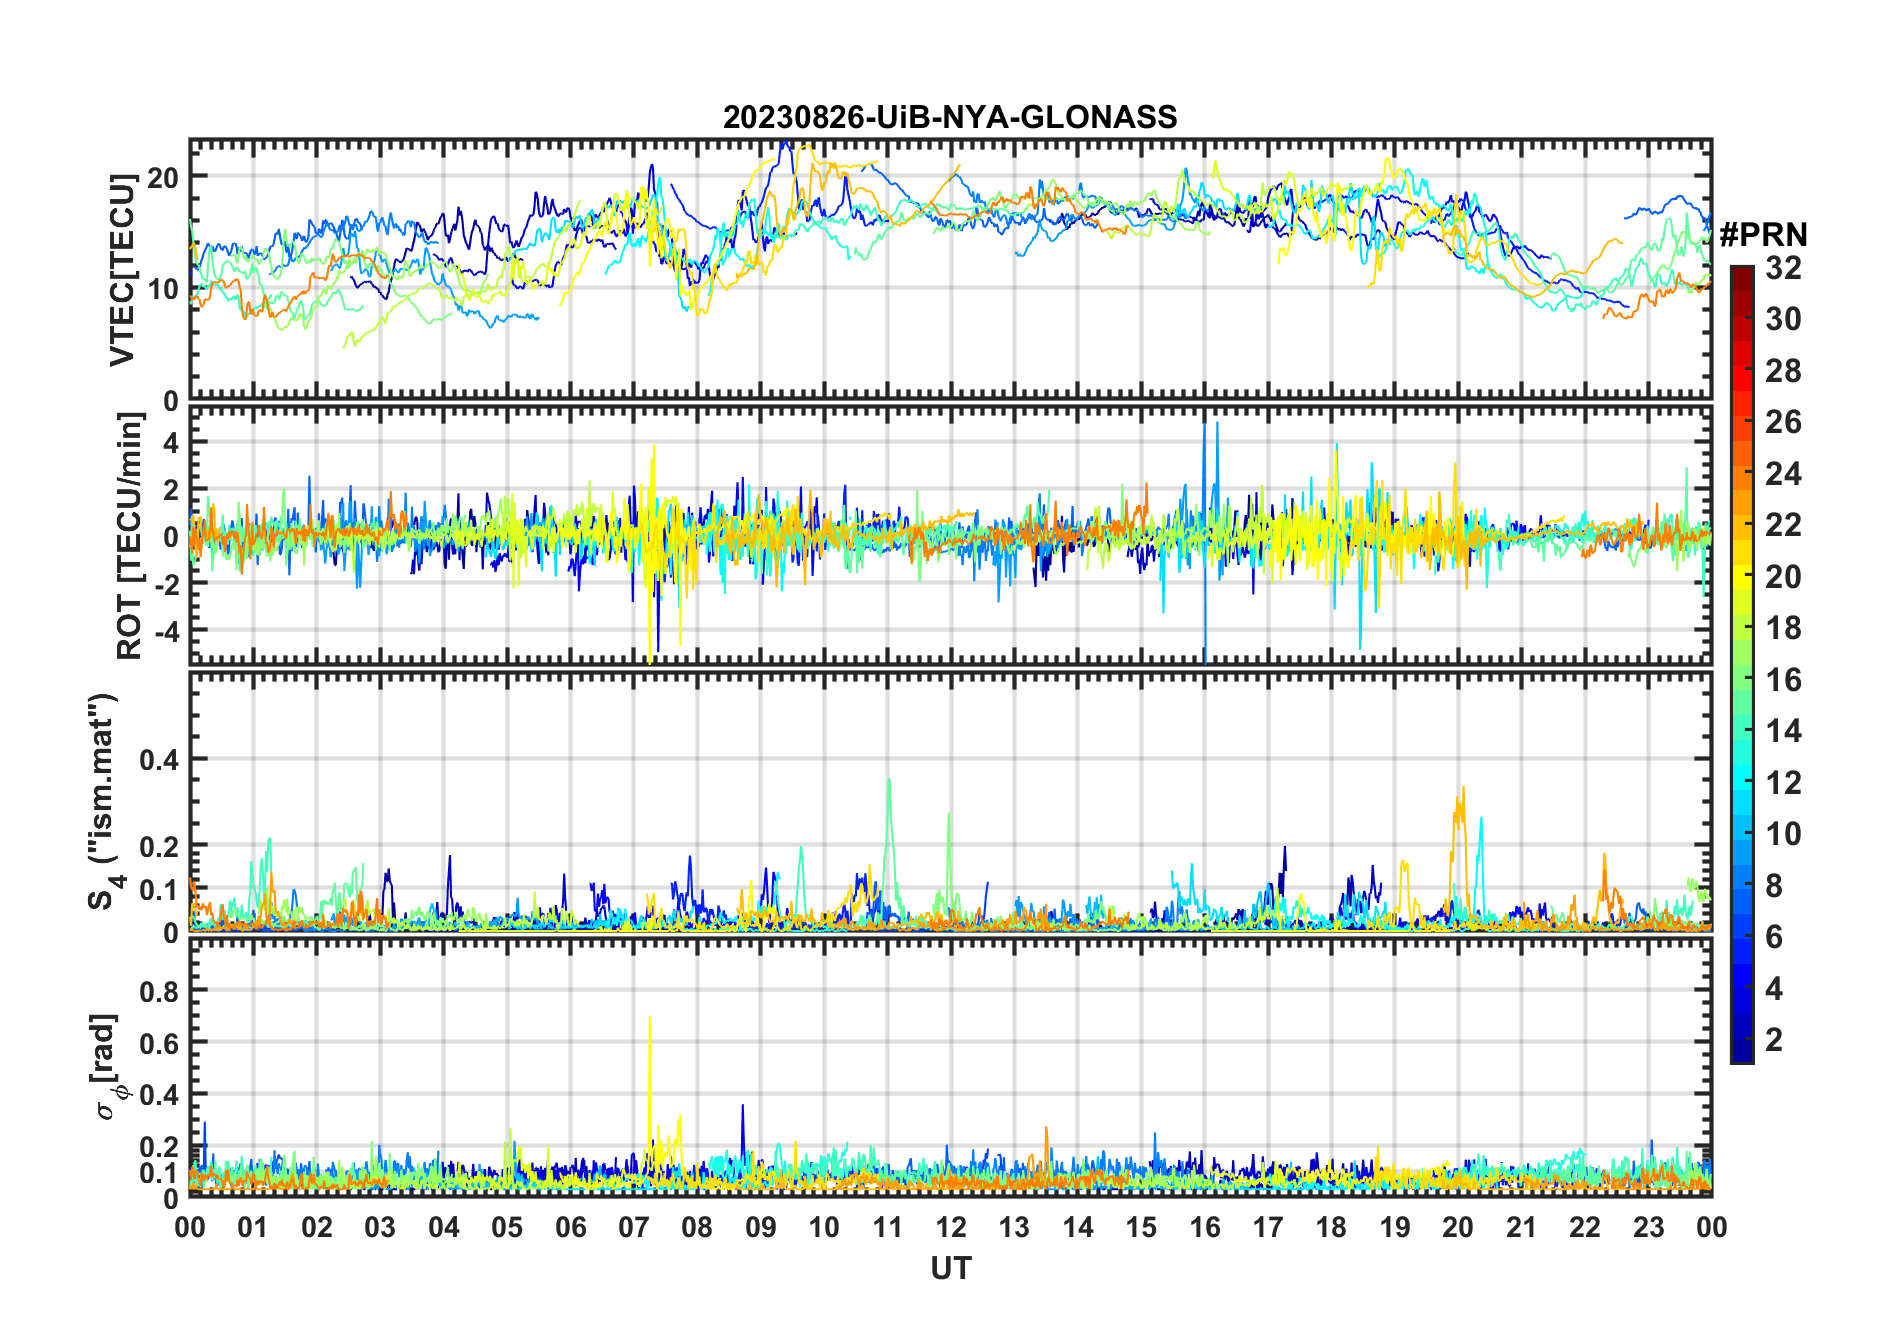Click the VTEC[TECU] y-axis label

[x=122, y=270]
